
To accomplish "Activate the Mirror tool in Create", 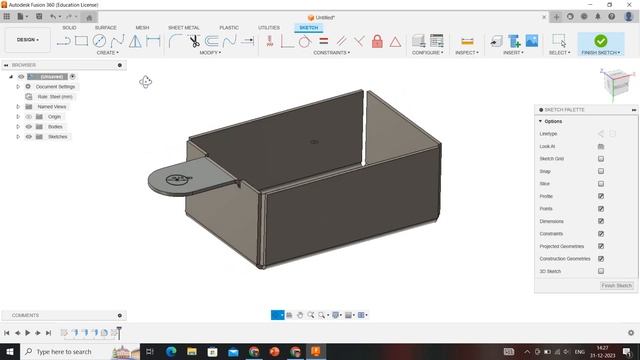I will 135,41.
